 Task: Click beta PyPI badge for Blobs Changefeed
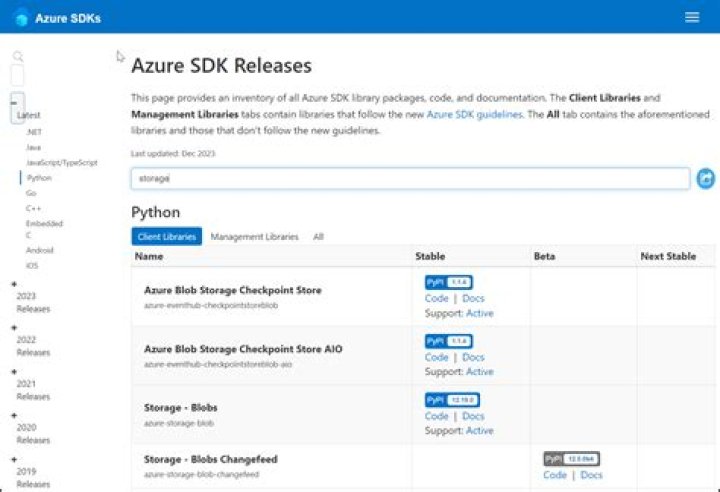[571, 458]
